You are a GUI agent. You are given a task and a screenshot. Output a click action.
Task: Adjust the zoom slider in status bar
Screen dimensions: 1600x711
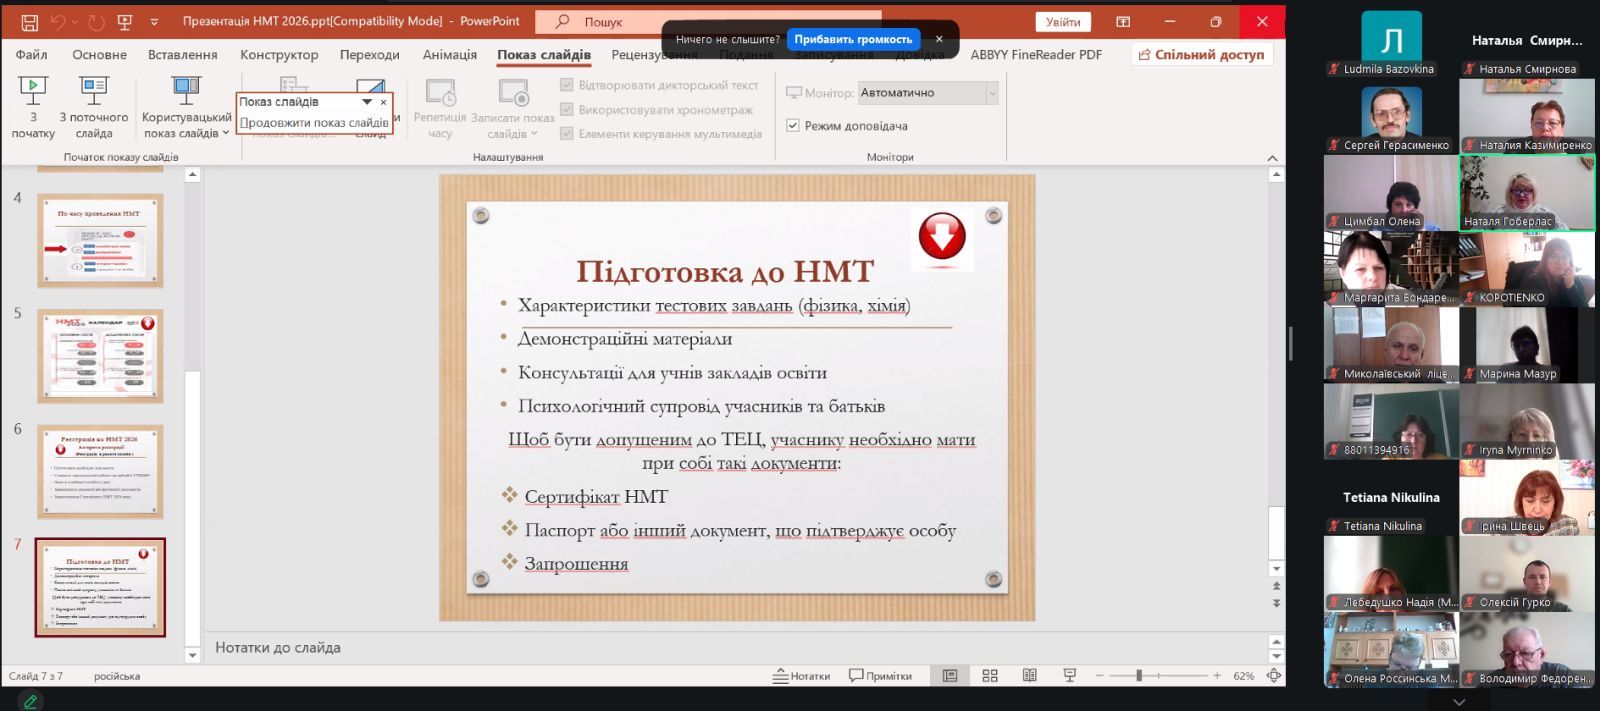coord(1139,676)
